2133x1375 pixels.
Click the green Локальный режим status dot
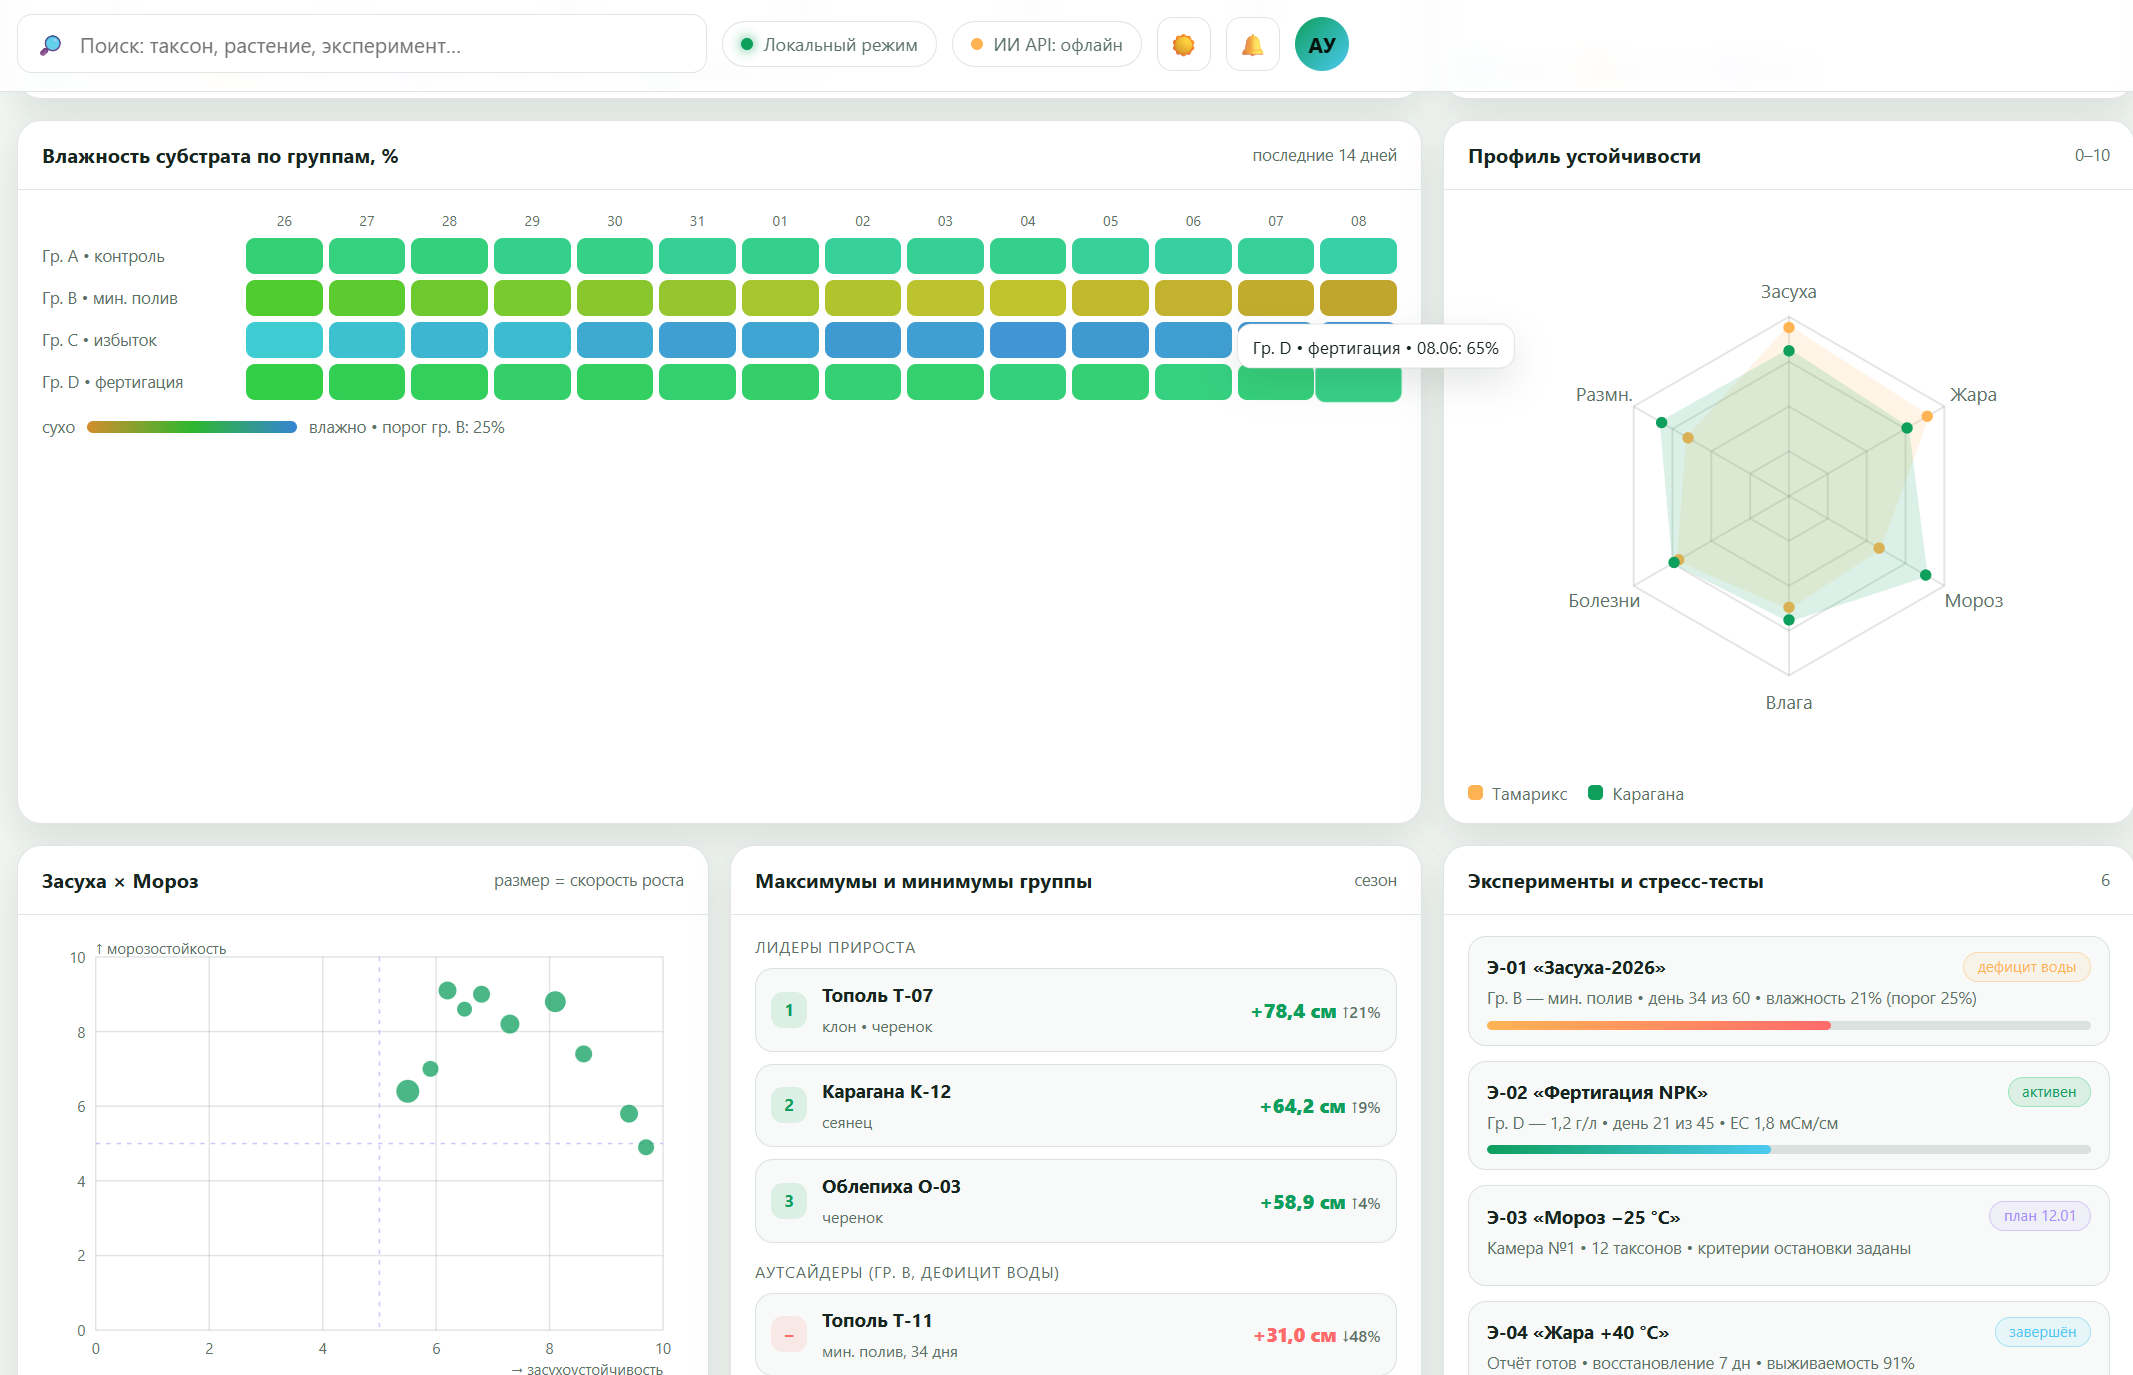coord(746,44)
